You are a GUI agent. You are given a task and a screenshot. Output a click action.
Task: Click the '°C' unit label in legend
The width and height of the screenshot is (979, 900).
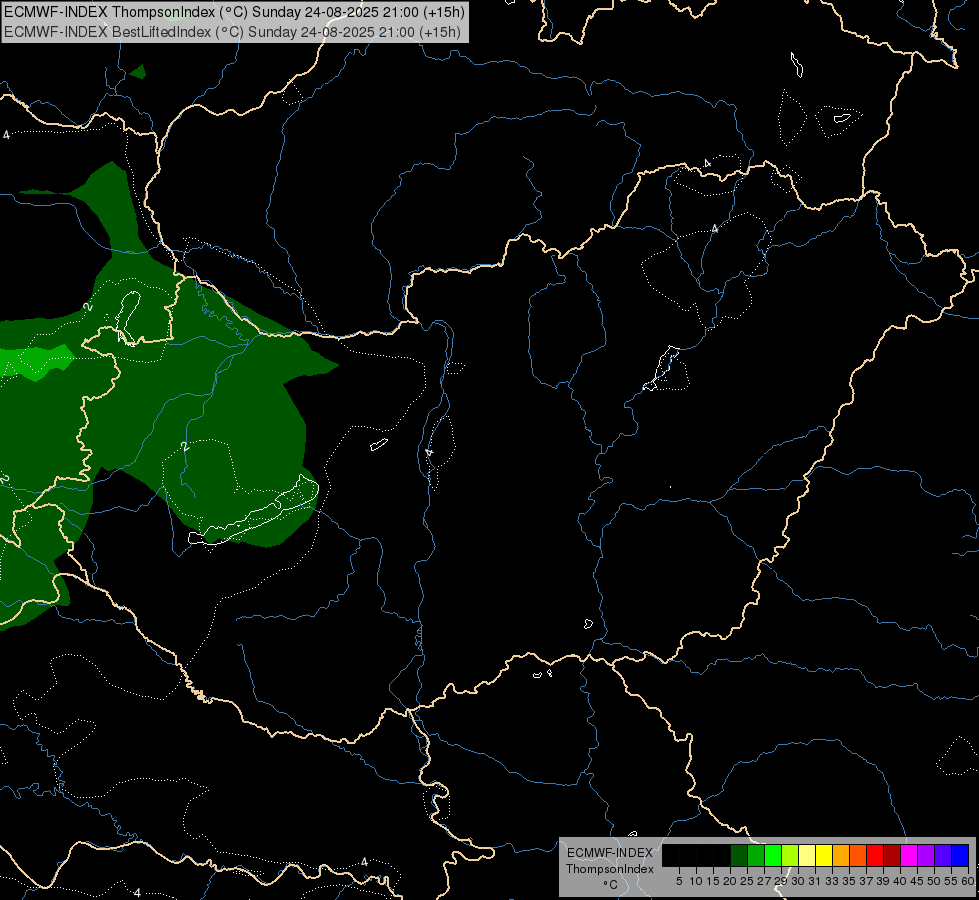coord(611,884)
